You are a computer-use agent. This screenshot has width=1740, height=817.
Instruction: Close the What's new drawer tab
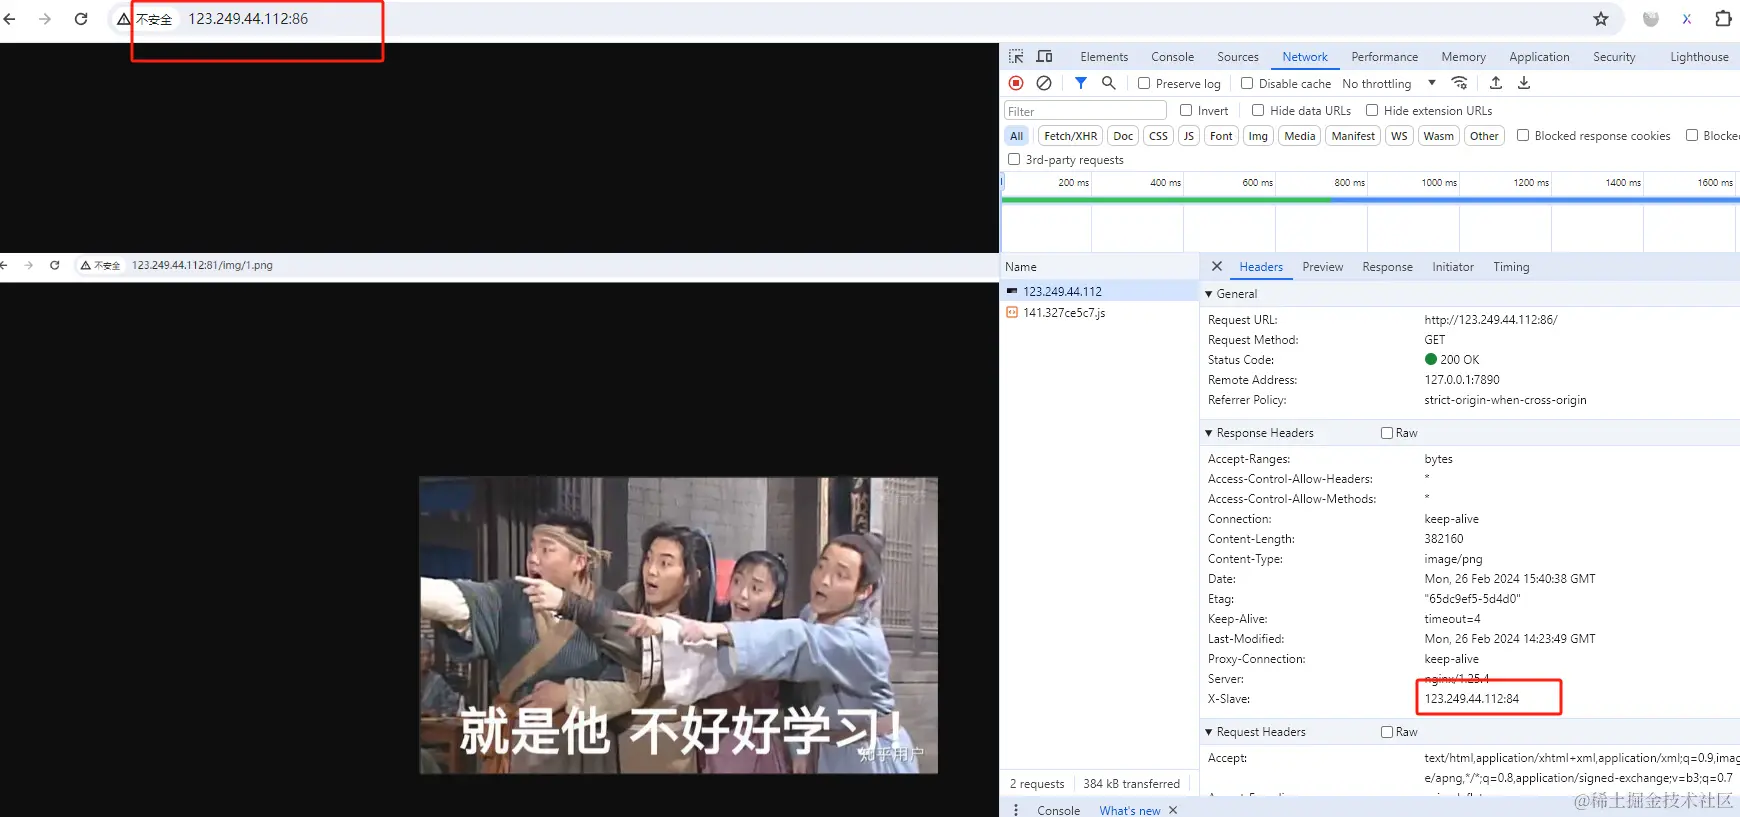[x=1173, y=810]
